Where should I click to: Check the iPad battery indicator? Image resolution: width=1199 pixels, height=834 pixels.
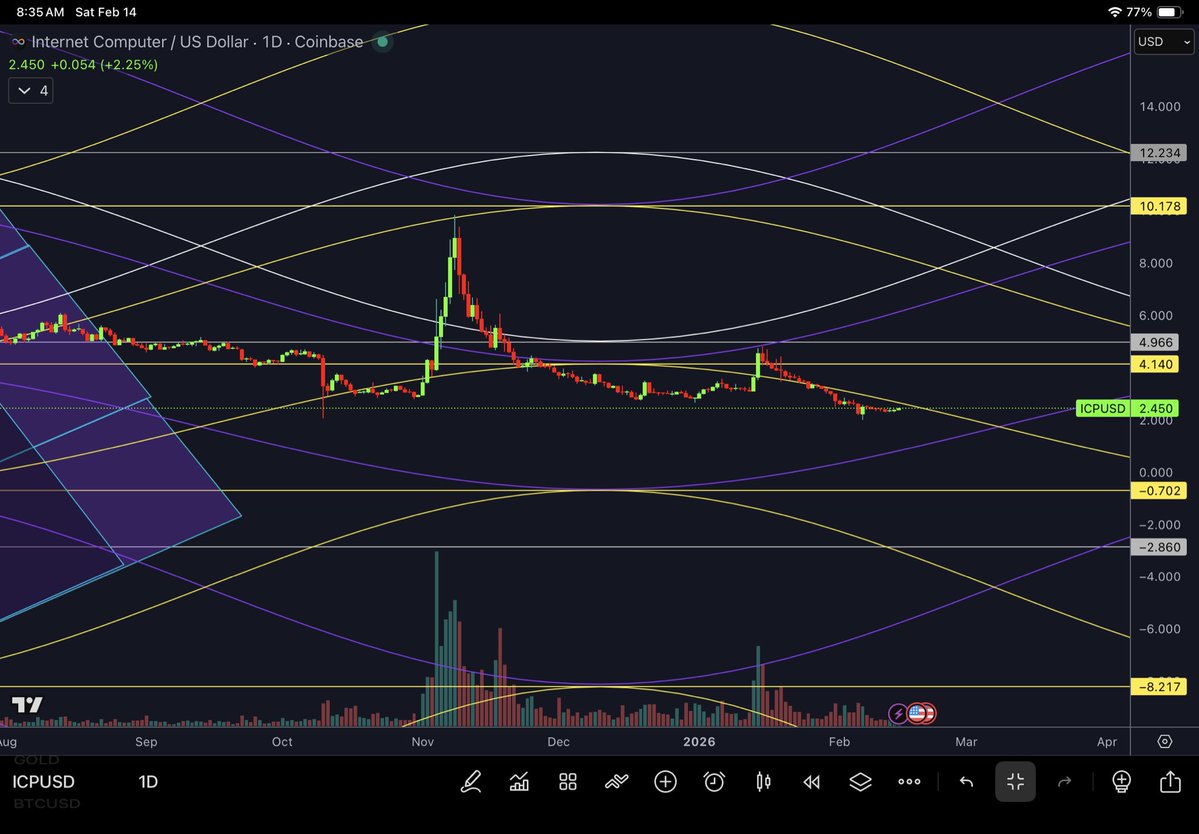coord(1169,12)
